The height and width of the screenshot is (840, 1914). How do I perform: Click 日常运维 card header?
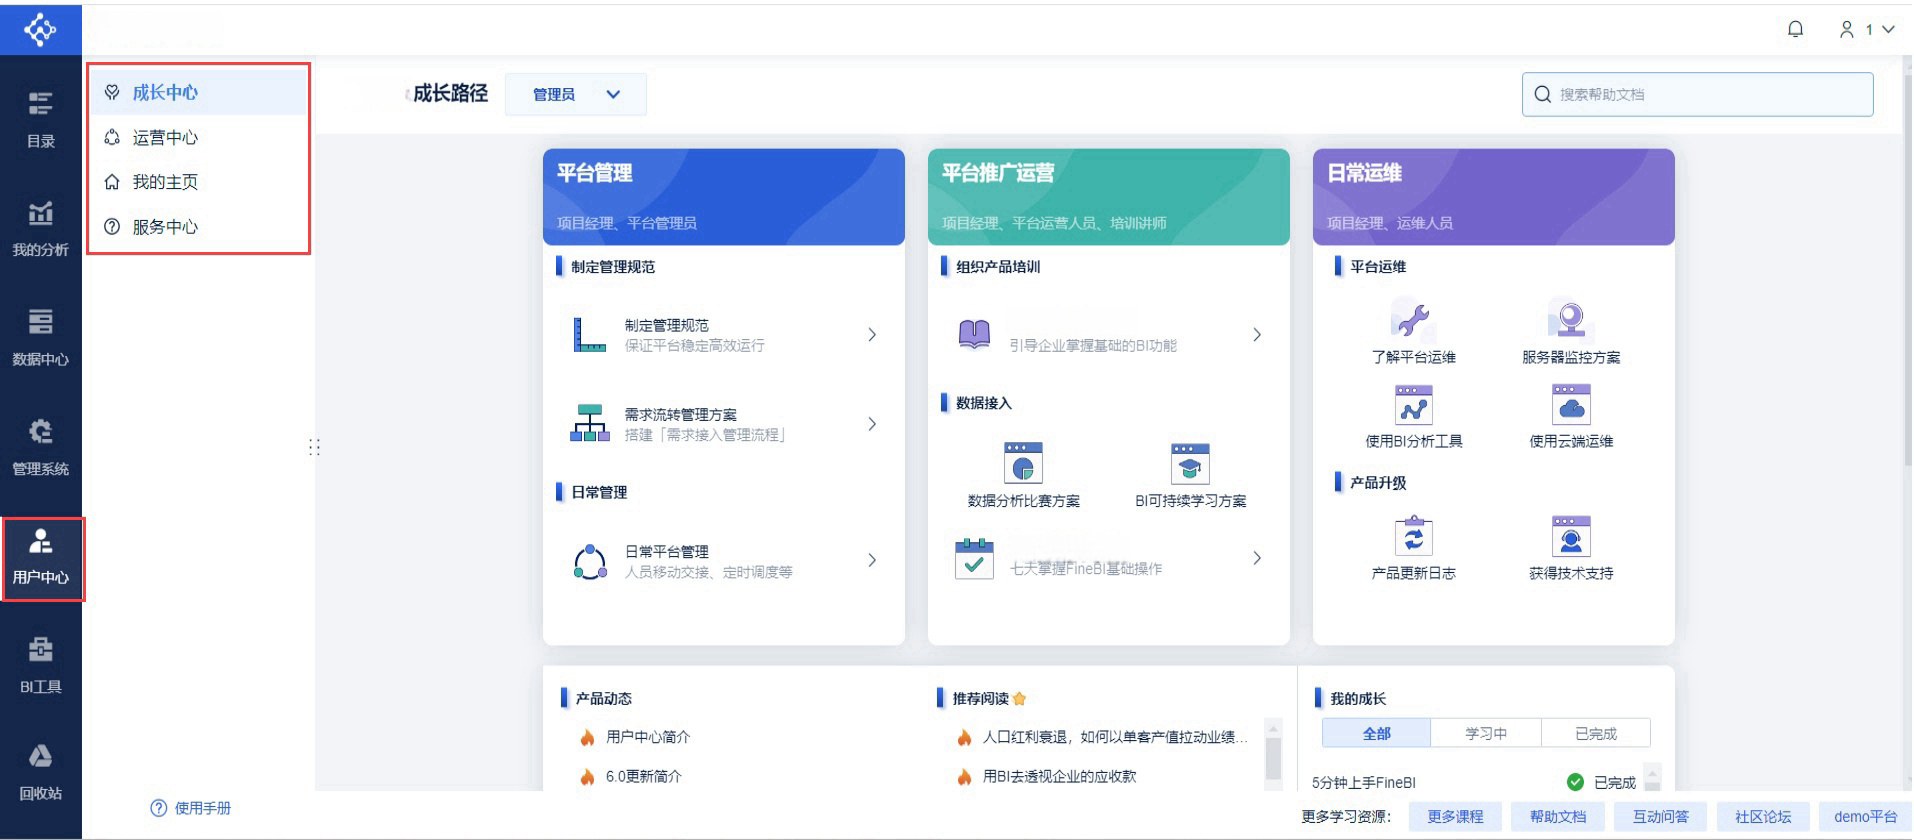(1494, 197)
